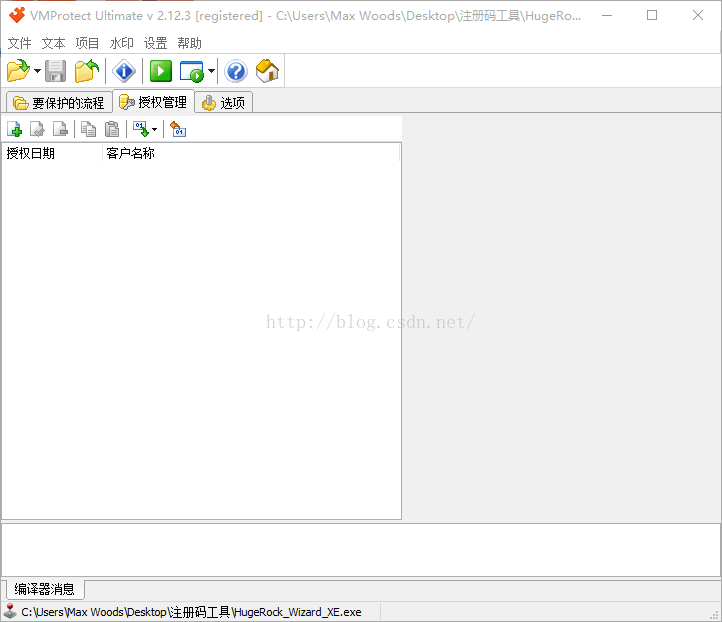Click the yellow house home icon
722x622 pixels.
point(268,71)
